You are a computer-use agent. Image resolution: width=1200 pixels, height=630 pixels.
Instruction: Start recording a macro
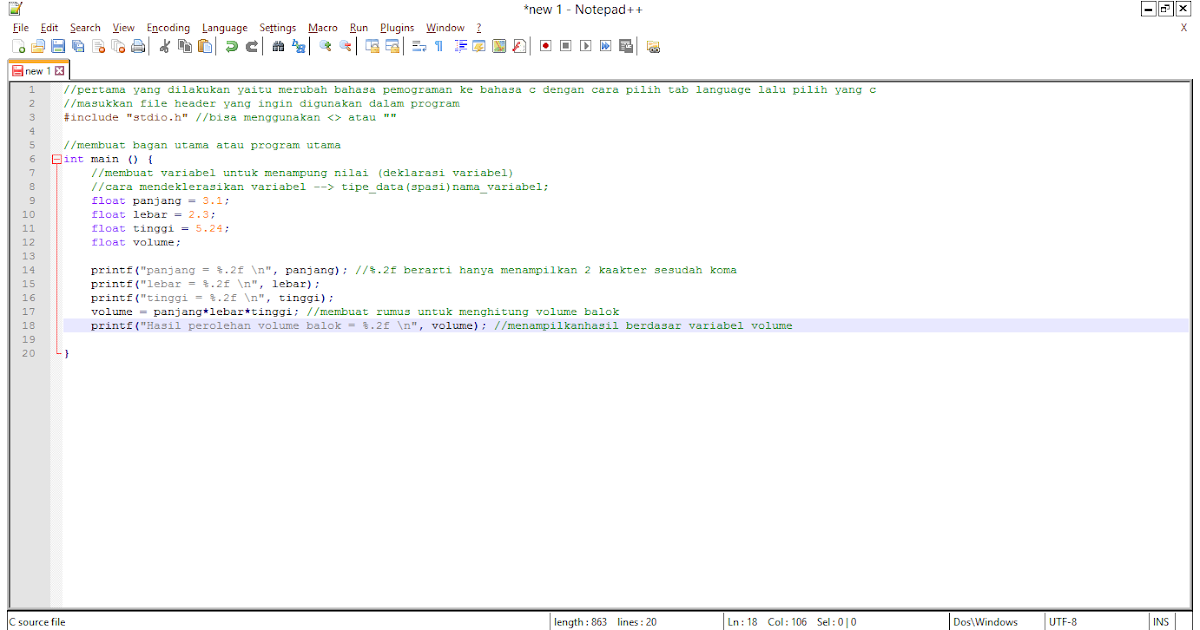coord(545,45)
